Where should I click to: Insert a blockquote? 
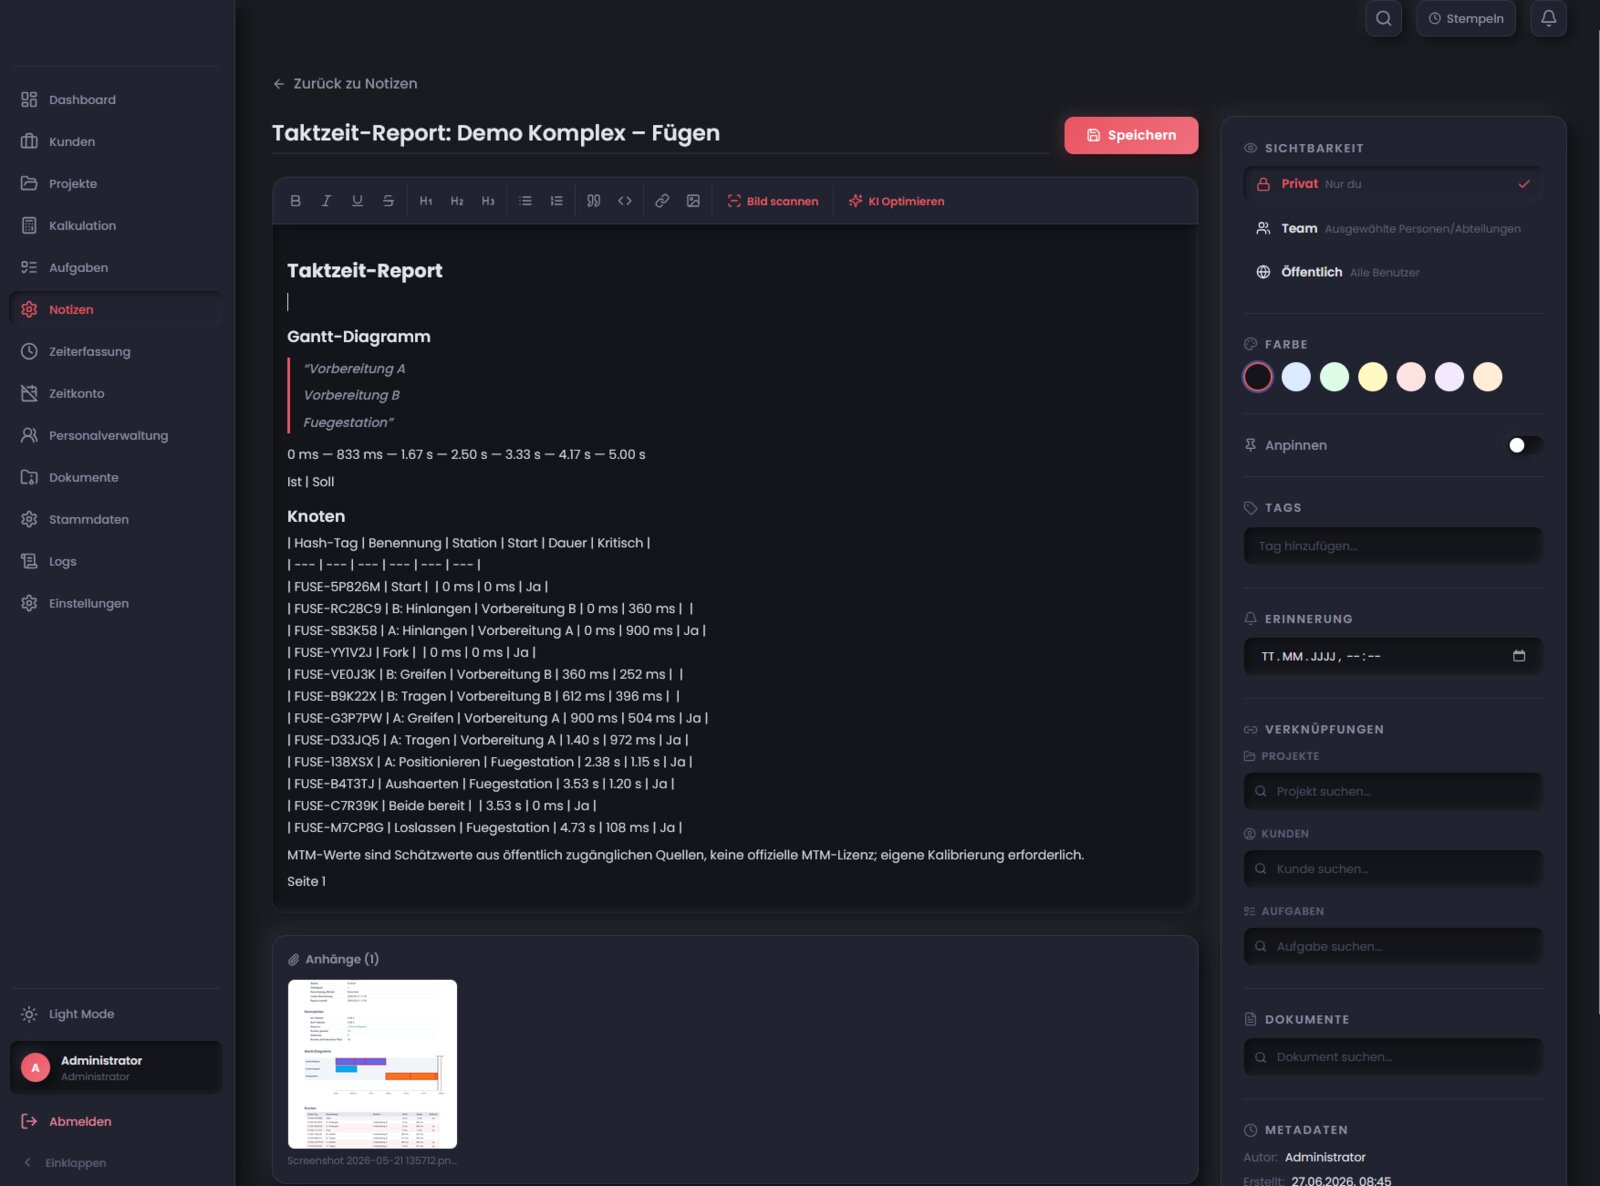[x=594, y=201]
